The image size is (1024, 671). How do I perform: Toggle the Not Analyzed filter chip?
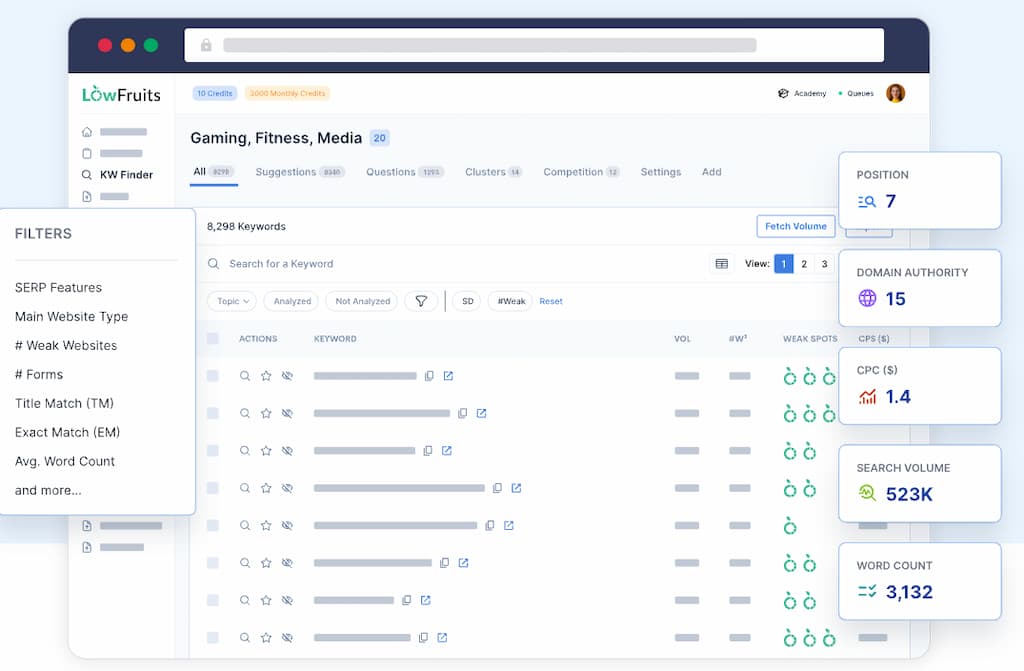point(362,301)
